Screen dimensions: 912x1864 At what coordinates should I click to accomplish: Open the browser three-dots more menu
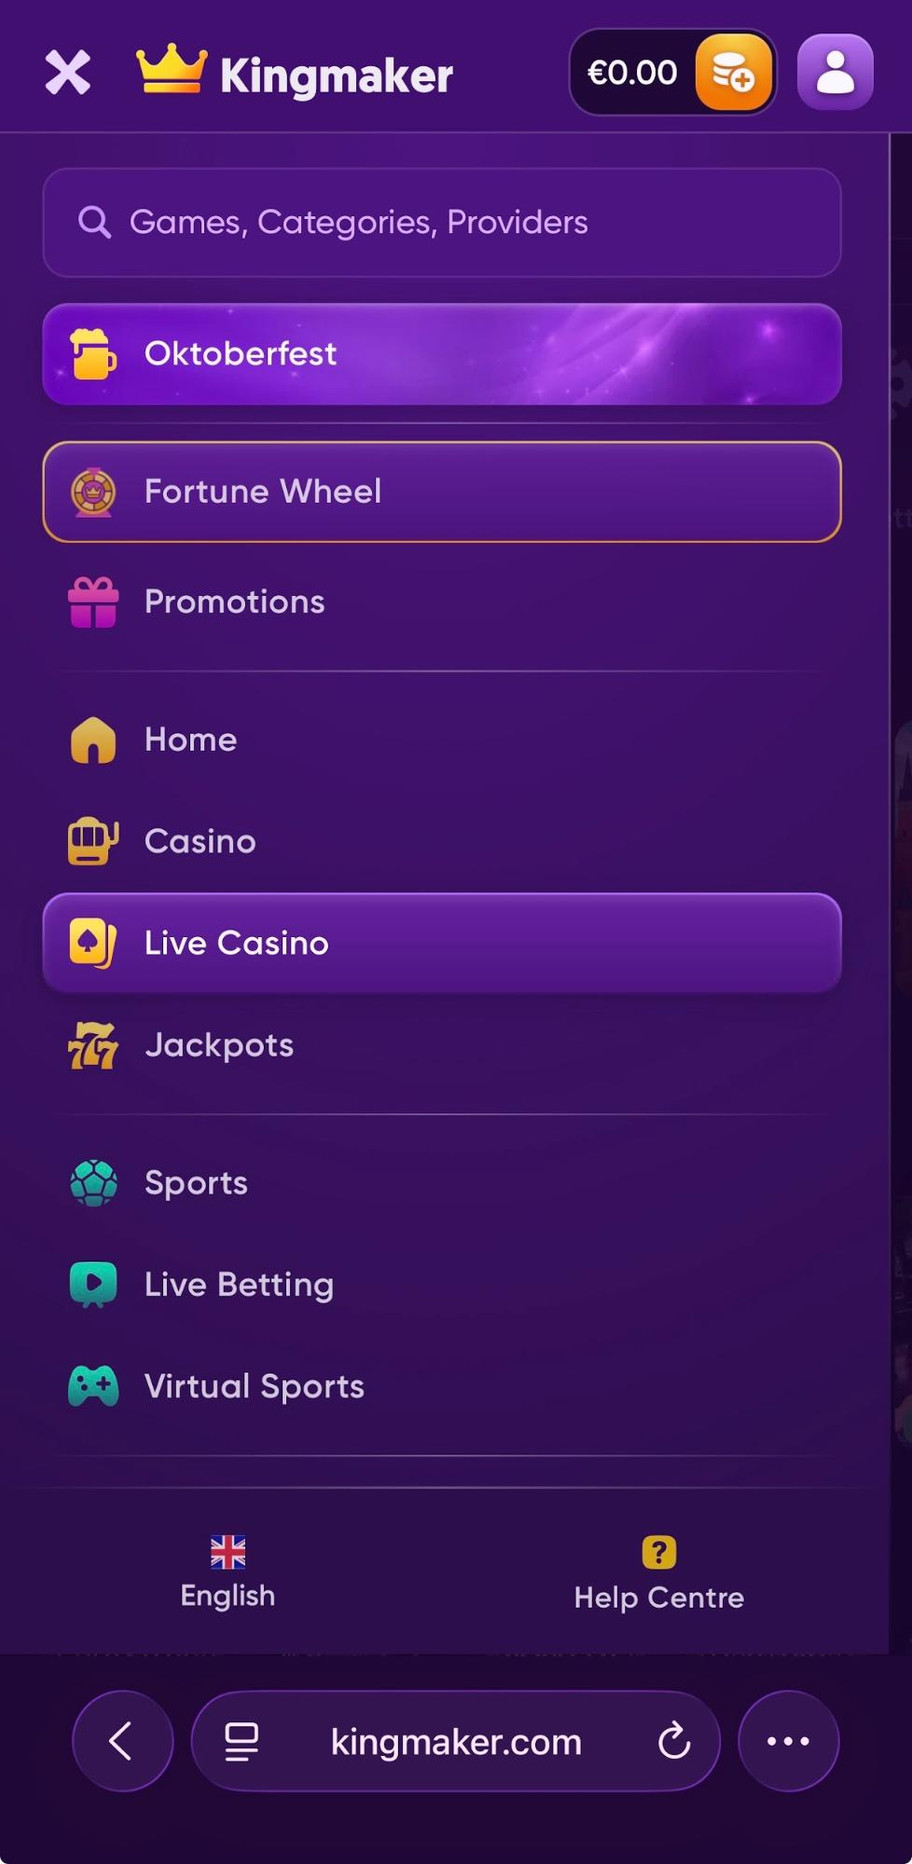(788, 1741)
